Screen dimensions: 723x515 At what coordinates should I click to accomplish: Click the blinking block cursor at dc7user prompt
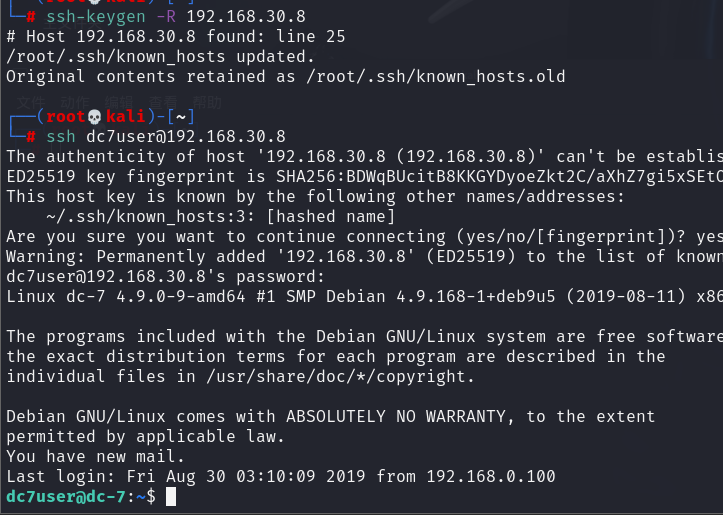pyautogui.click(x=171, y=497)
